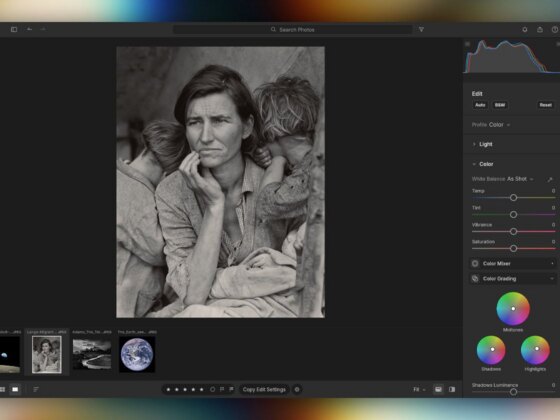Click the share/export icon

(x=540, y=30)
